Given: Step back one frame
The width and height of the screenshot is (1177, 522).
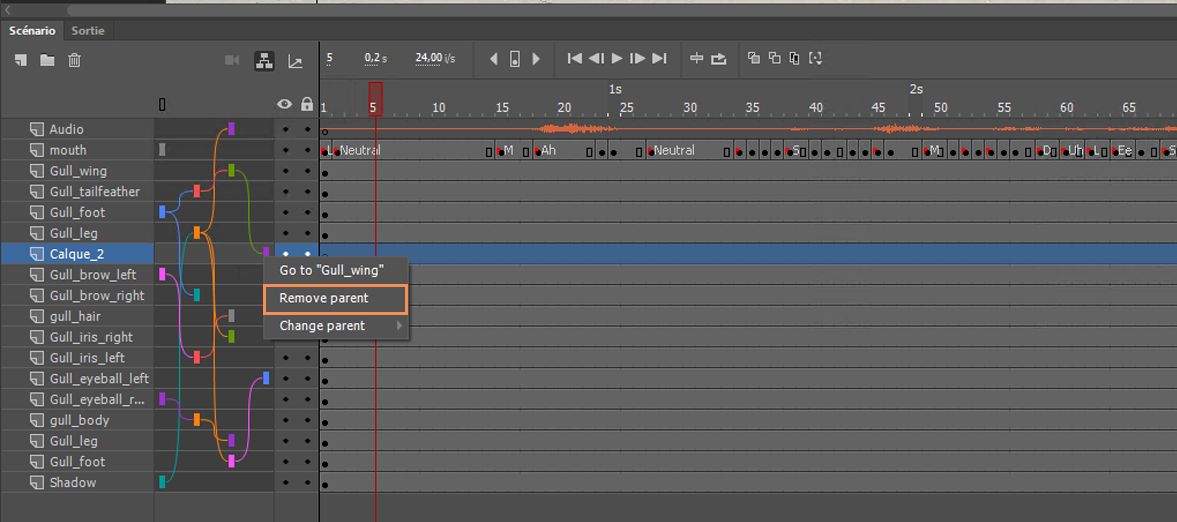Looking at the screenshot, I should pyautogui.click(x=596, y=58).
